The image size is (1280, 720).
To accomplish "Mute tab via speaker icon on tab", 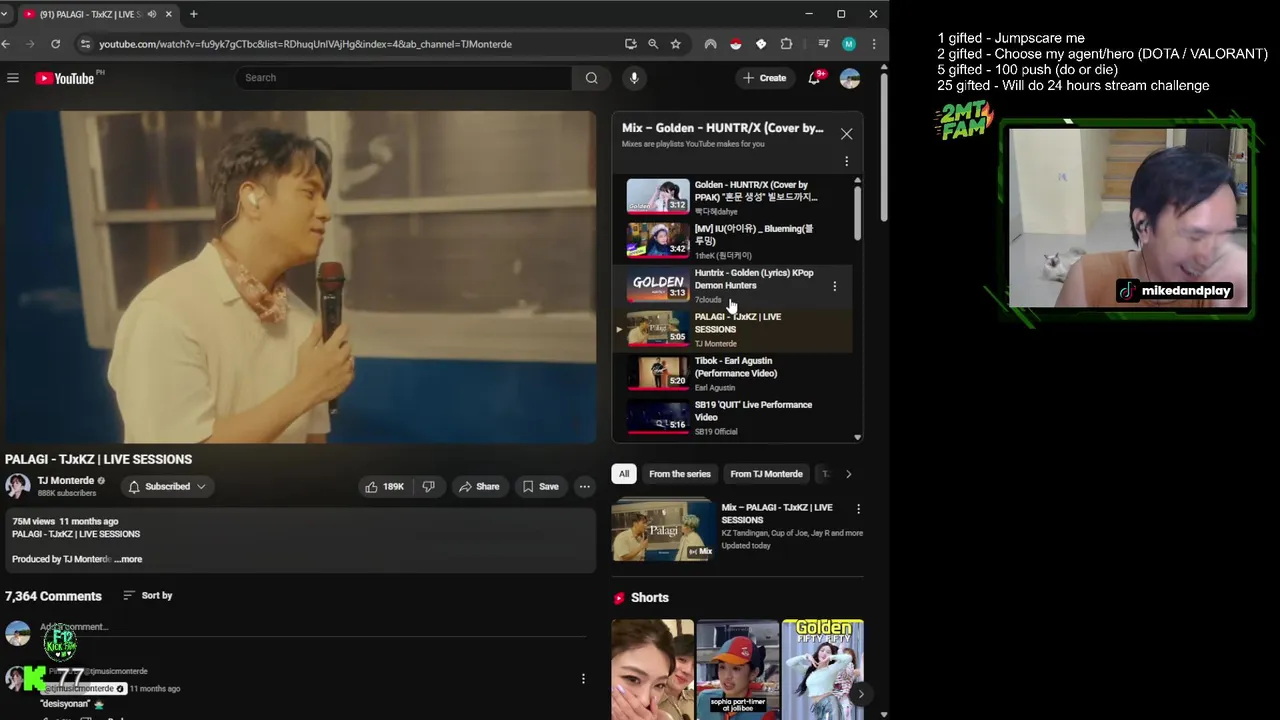I will point(152,14).
